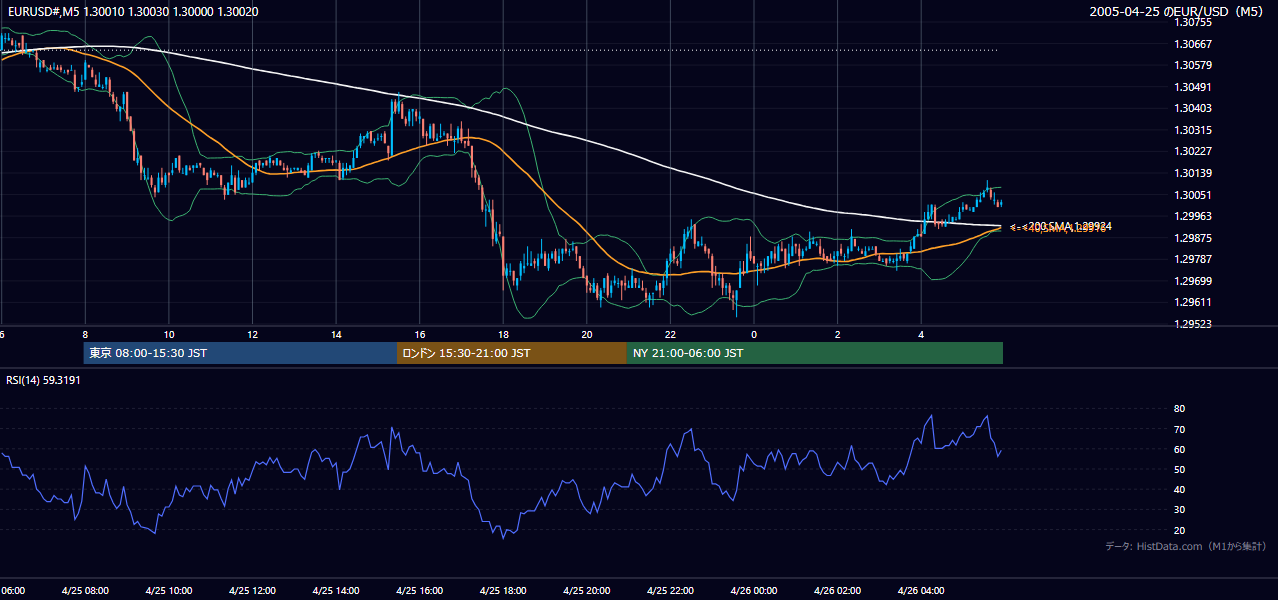Viewport: 1278px width, 600px height.
Task: Click price axis label 1.29787
Action: point(1193,259)
